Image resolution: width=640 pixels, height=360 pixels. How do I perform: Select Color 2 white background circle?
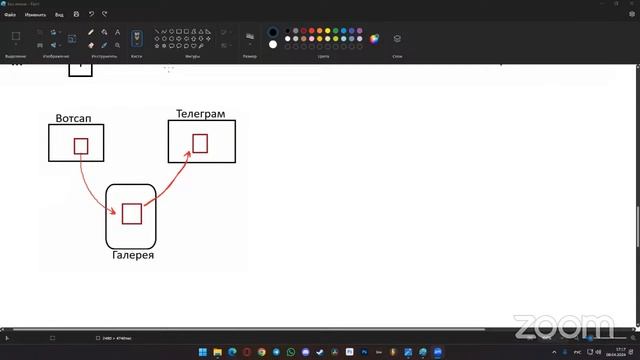pyautogui.click(x=273, y=44)
